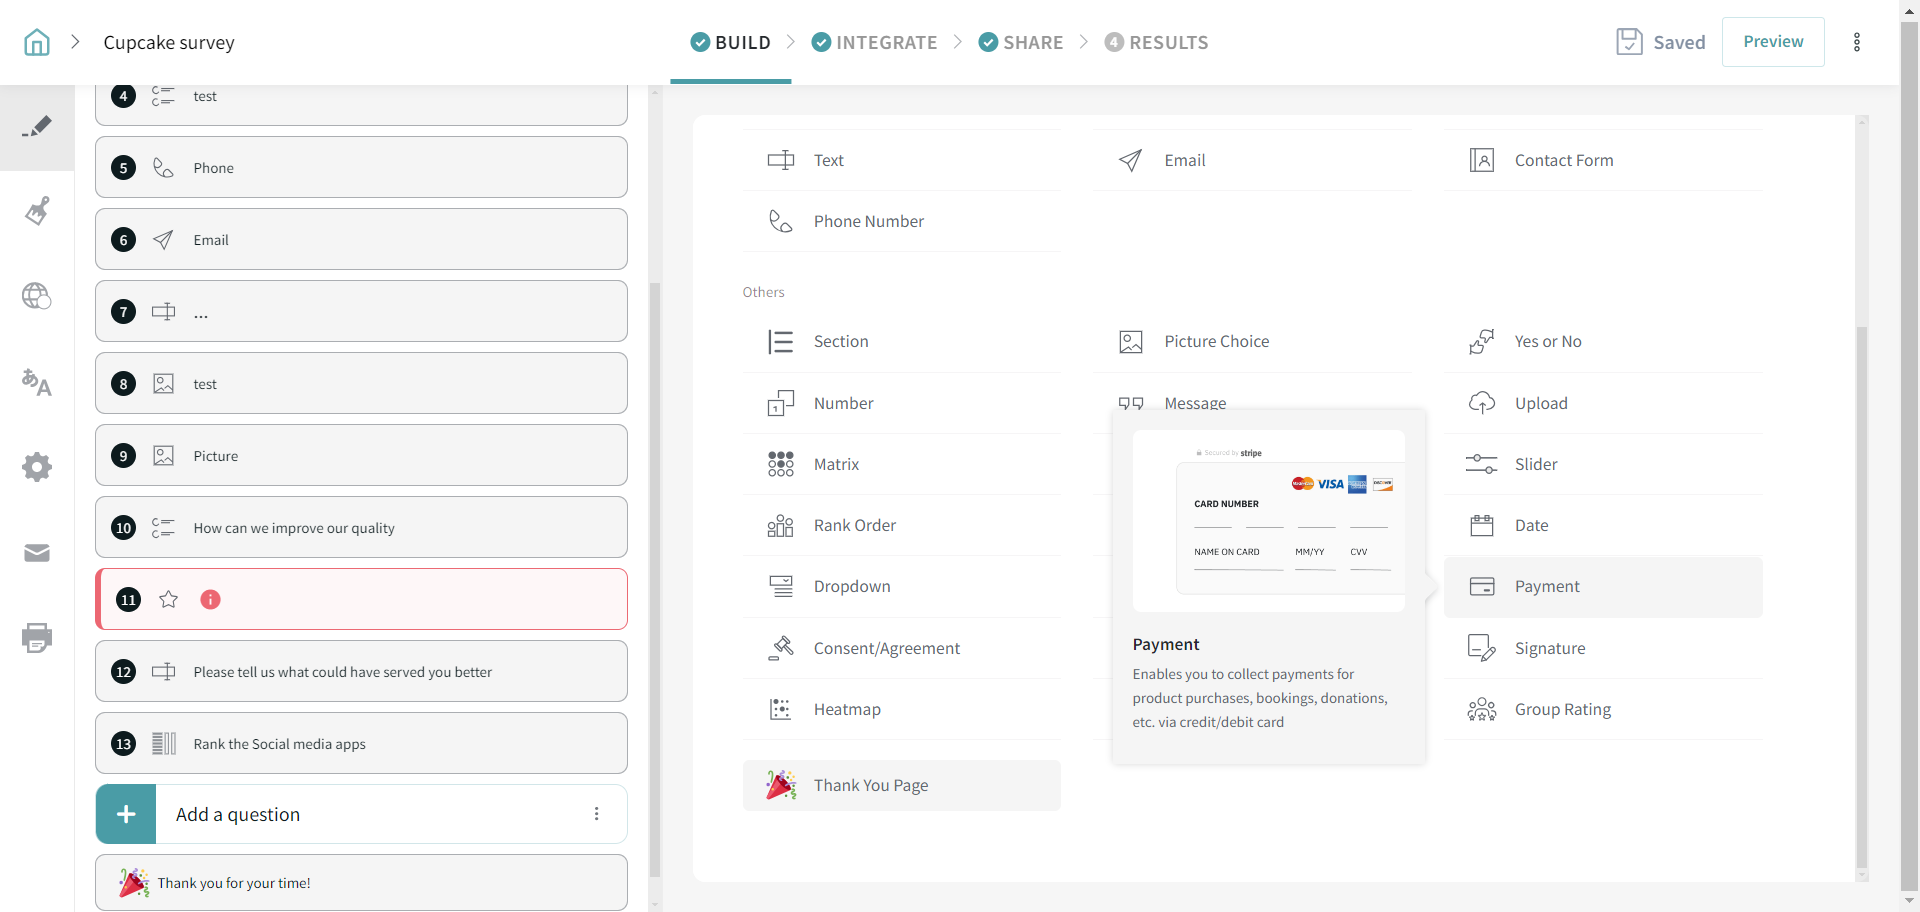This screenshot has width=1920, height=912.
Task: Choose the Yes or No question type
Action: click(x=1547, y=342)
